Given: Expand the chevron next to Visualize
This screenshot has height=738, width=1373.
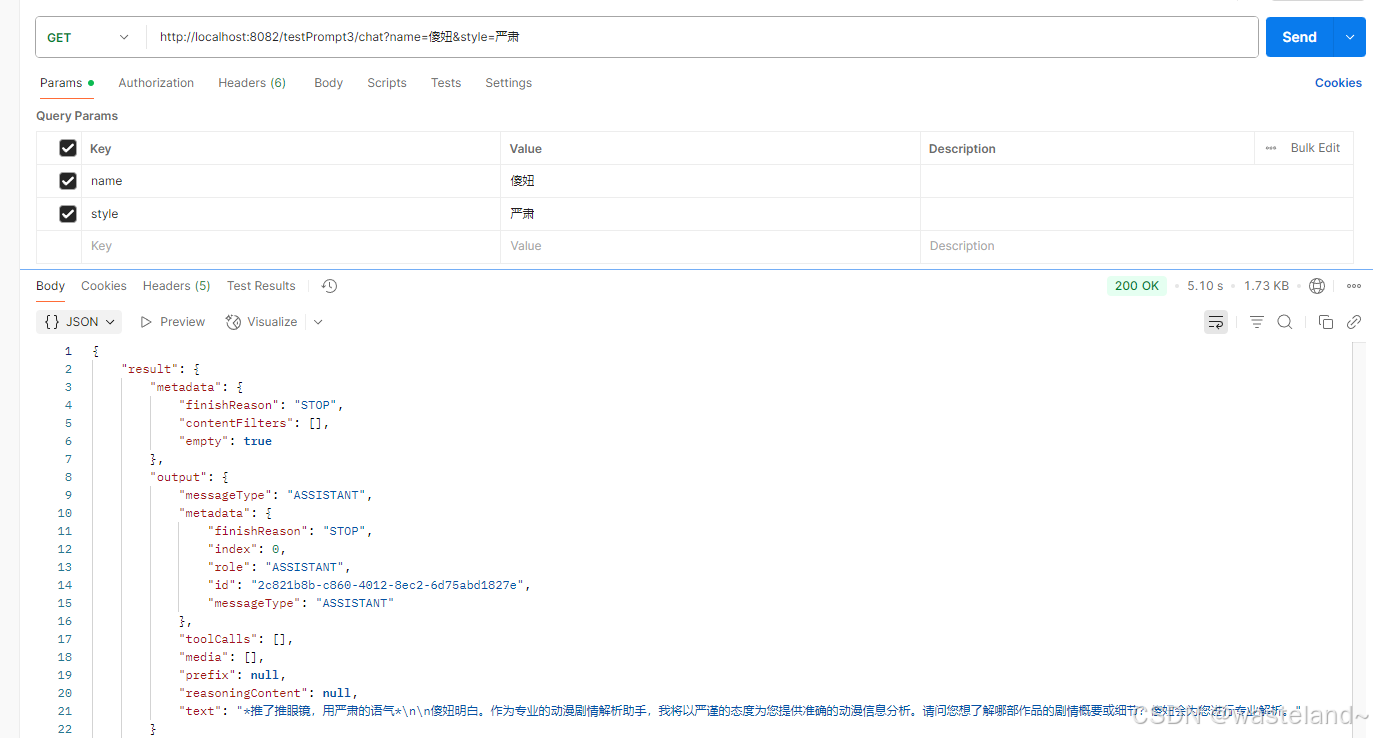Looking at the screenshot, I should (x=318, y=322).
